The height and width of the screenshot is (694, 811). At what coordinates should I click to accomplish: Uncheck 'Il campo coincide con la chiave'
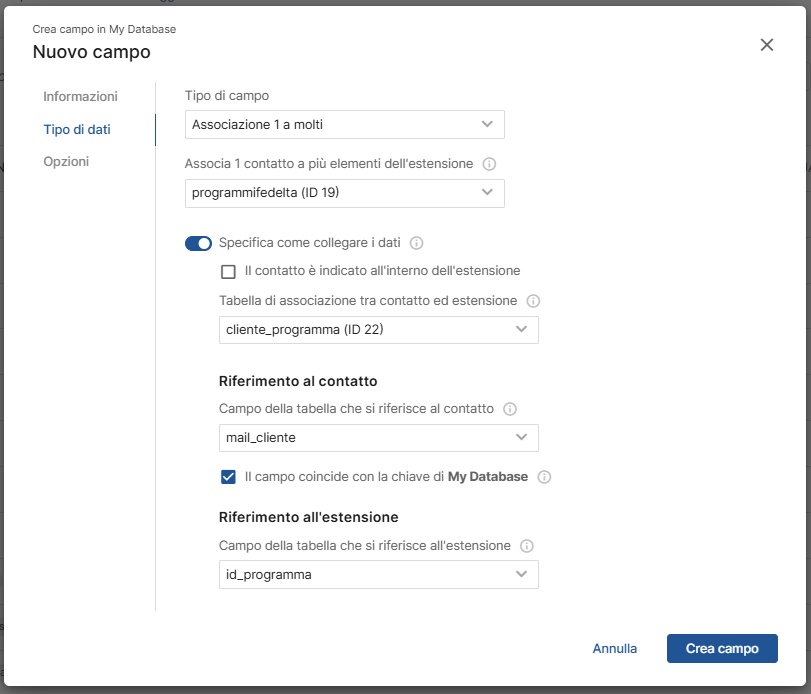coord(228,477)
